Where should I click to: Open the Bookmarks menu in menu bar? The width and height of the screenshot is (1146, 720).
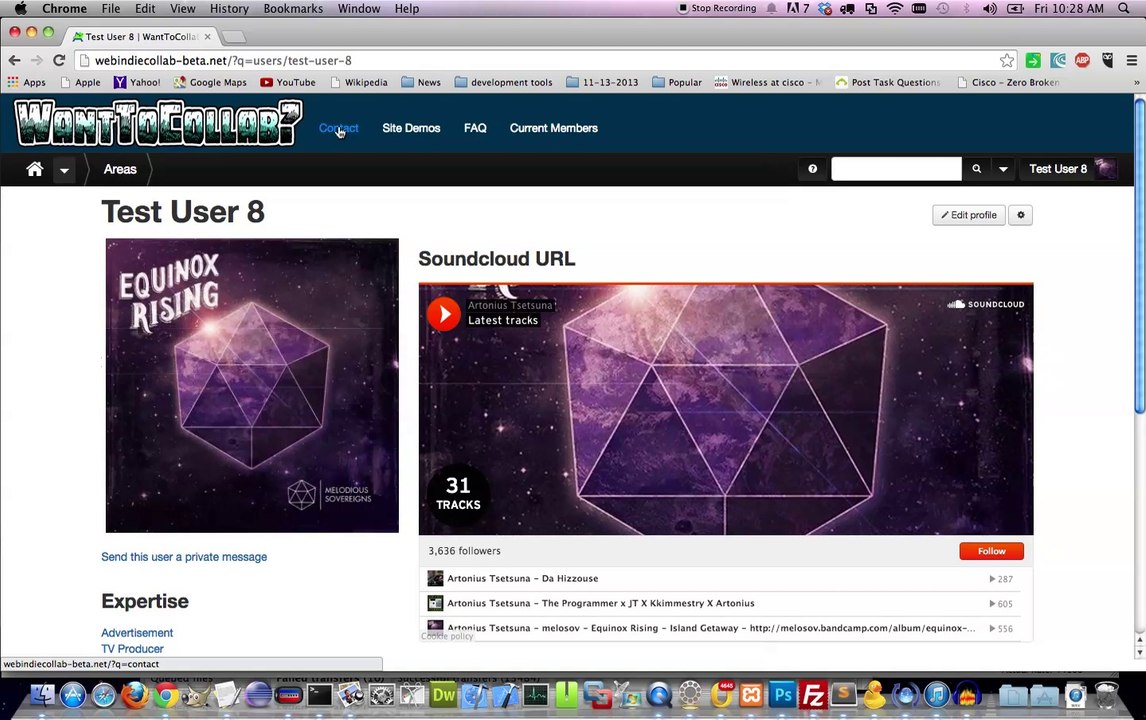tap(293, 9)
